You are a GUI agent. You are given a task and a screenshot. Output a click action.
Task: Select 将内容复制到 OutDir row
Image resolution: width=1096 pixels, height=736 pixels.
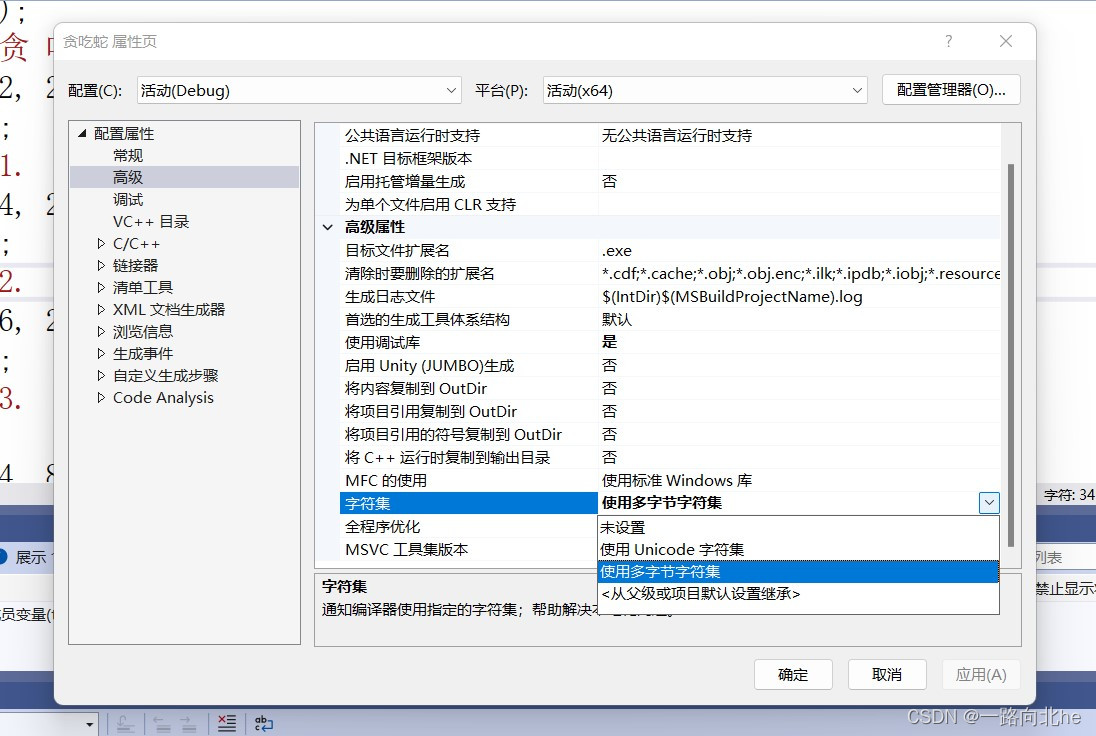pyautogui.click(x=670, y=389)
